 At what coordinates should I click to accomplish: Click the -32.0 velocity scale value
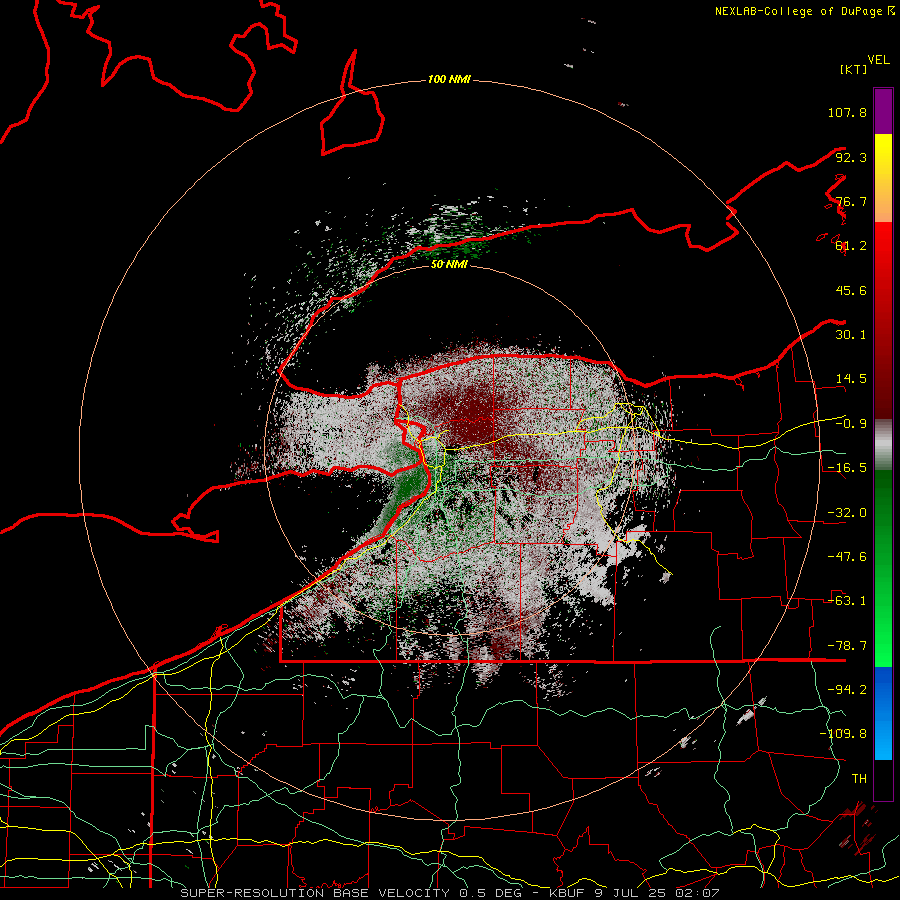pyautogui.click(x=847, y=513)
